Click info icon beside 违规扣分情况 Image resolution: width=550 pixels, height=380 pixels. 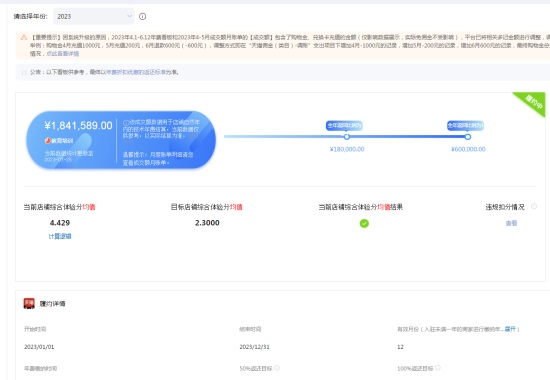coord(534,206)
